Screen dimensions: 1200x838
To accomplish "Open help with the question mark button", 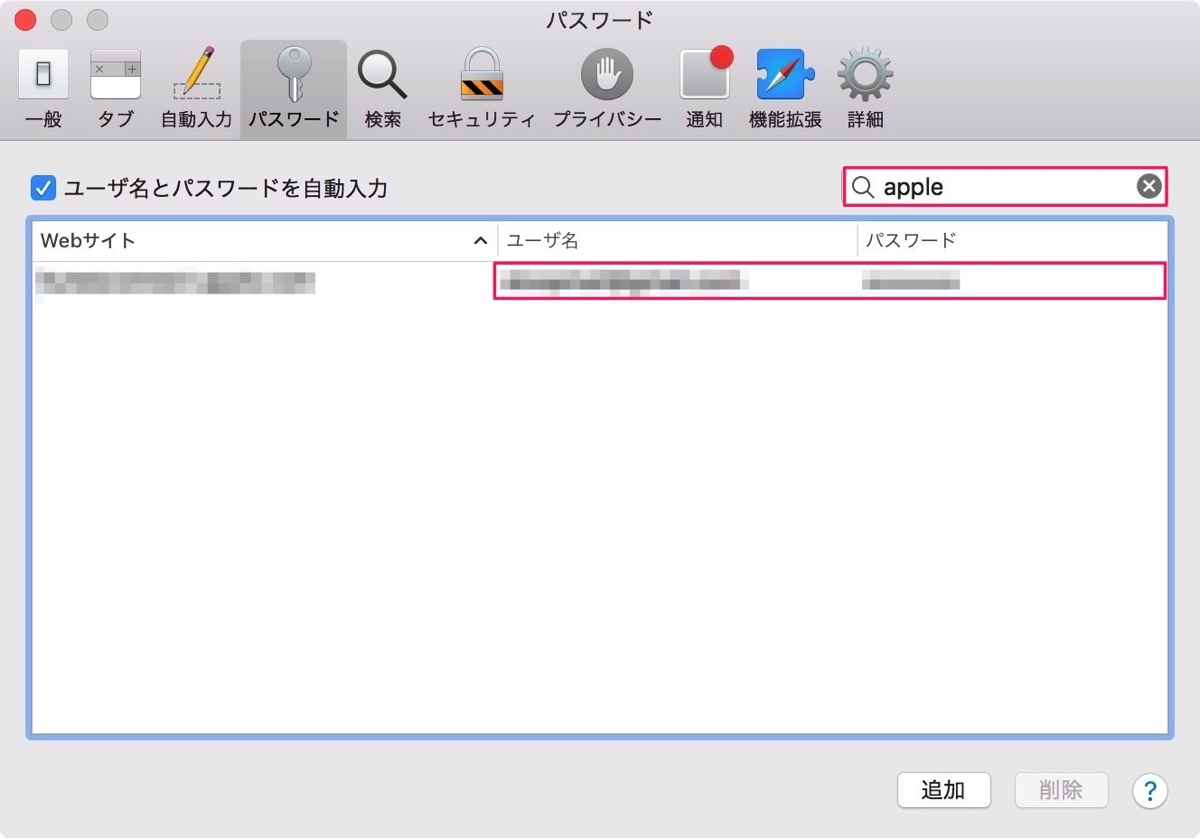I will [x=1150, y=791].
